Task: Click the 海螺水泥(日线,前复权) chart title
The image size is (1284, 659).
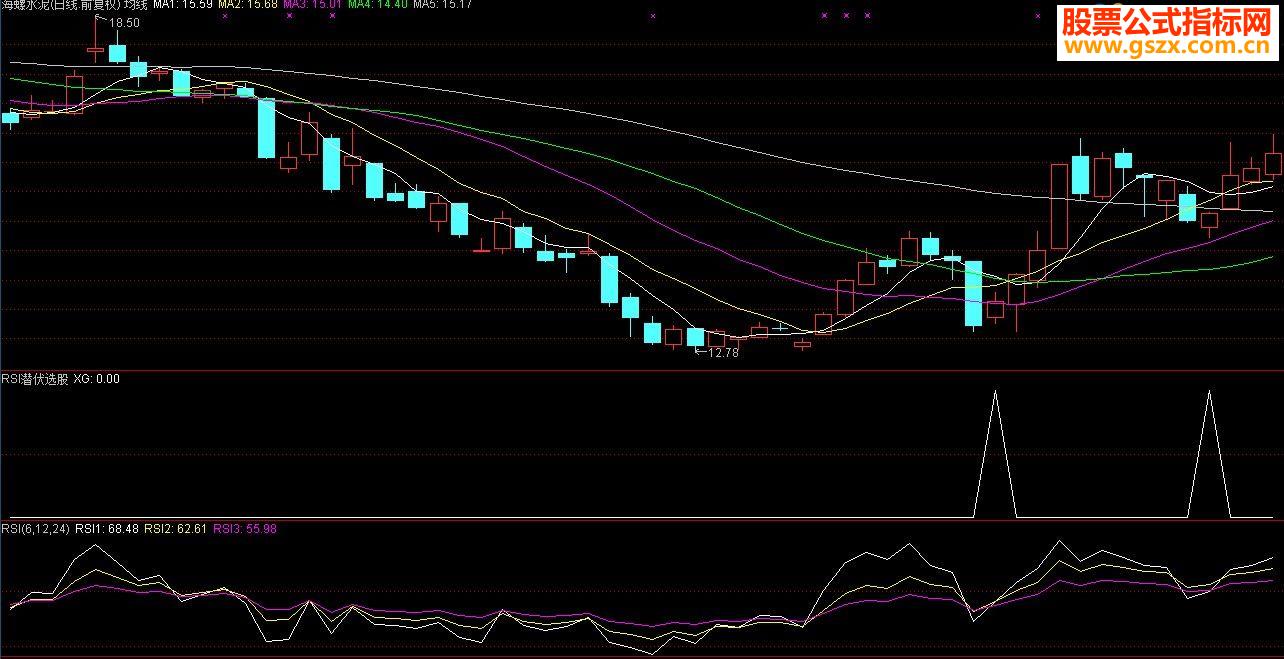Action: tap(59, 5)
